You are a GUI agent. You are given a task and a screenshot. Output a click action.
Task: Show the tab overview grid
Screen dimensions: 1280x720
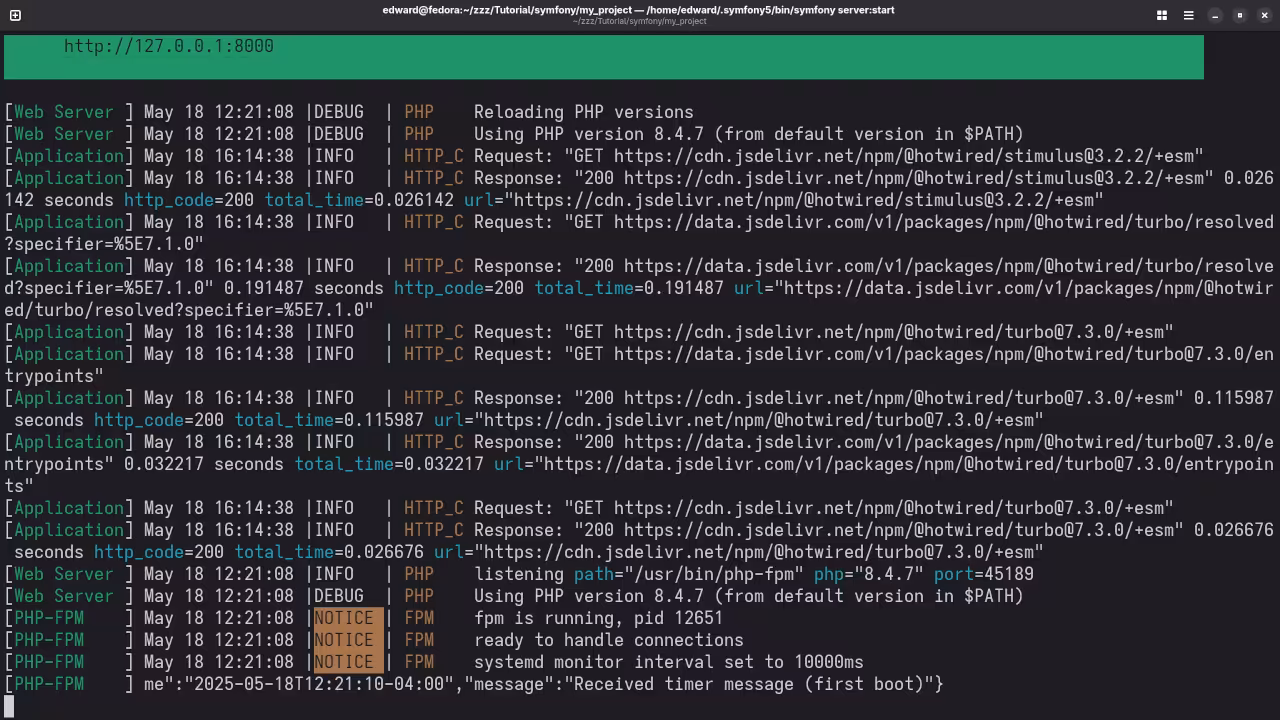(1162, 15)
